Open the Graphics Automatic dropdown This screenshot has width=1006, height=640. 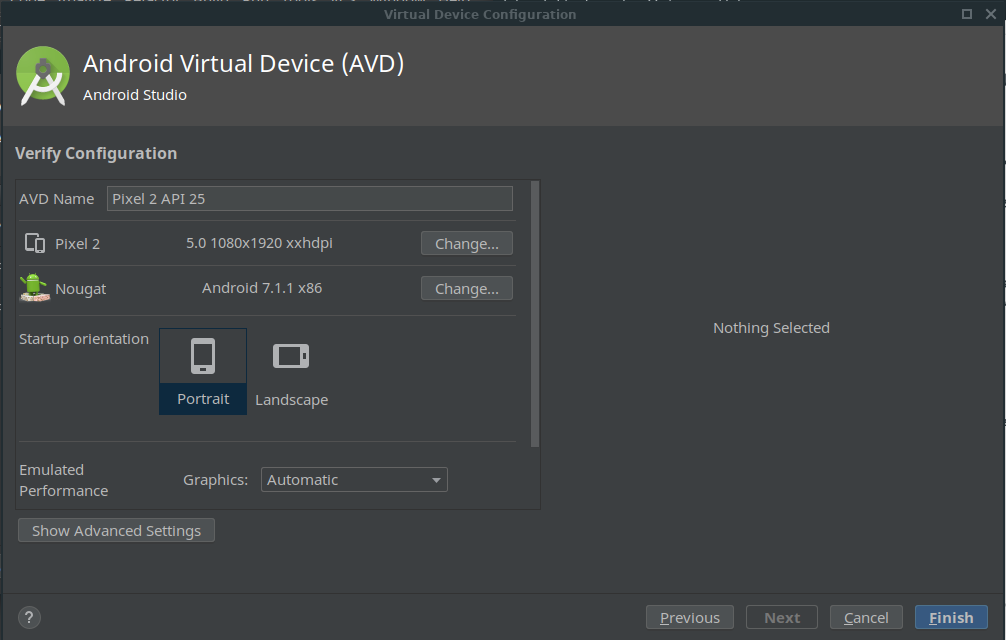point(354,480)
